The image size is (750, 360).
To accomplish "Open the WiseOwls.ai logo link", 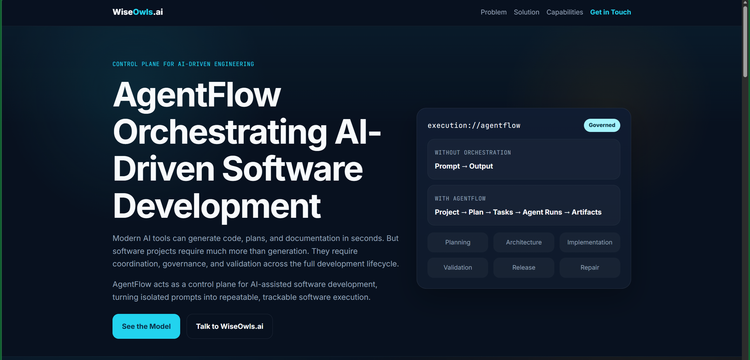I will (138, 12).
